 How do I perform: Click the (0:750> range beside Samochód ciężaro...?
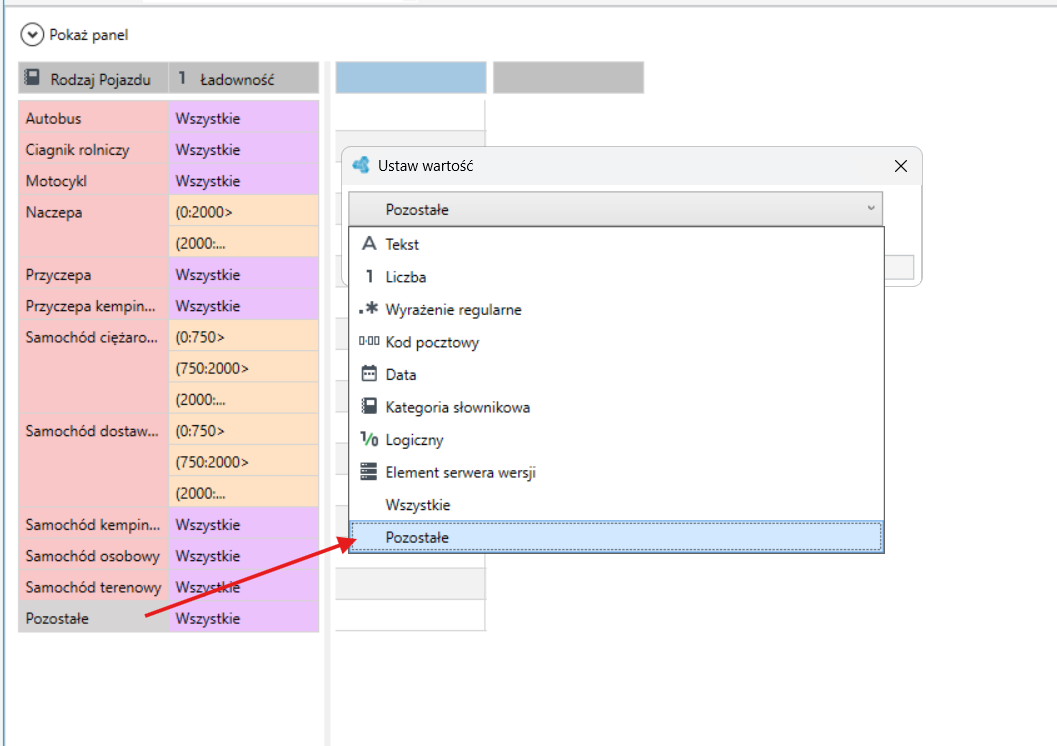[243, 337]
